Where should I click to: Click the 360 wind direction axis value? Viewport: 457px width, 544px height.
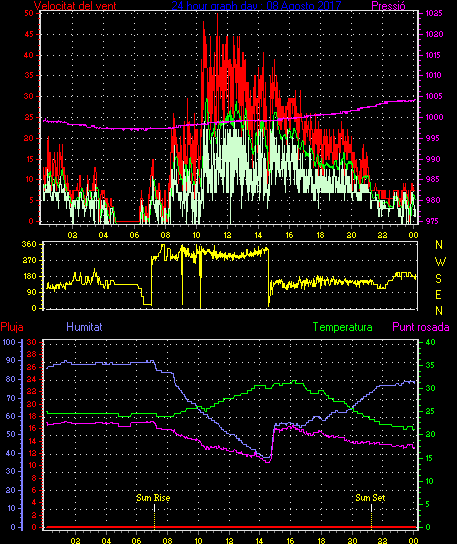pos(29,244)
